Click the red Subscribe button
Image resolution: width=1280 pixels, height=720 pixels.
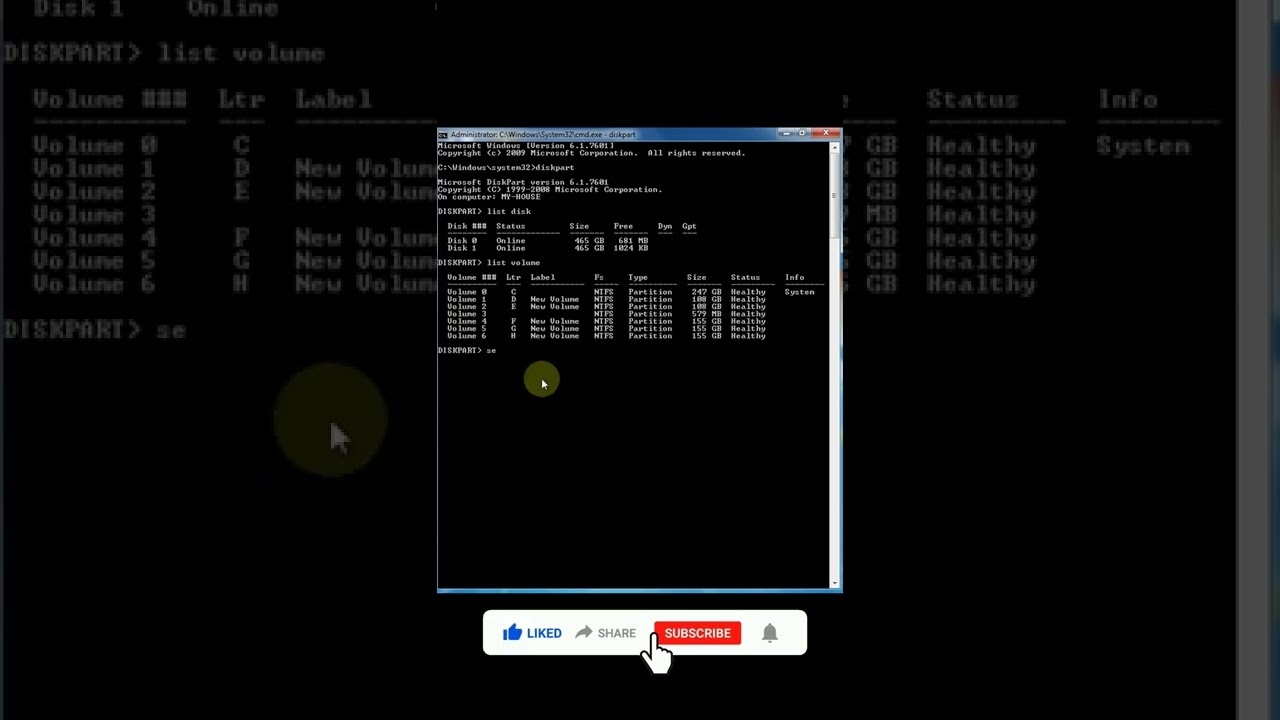coord(697,633)
